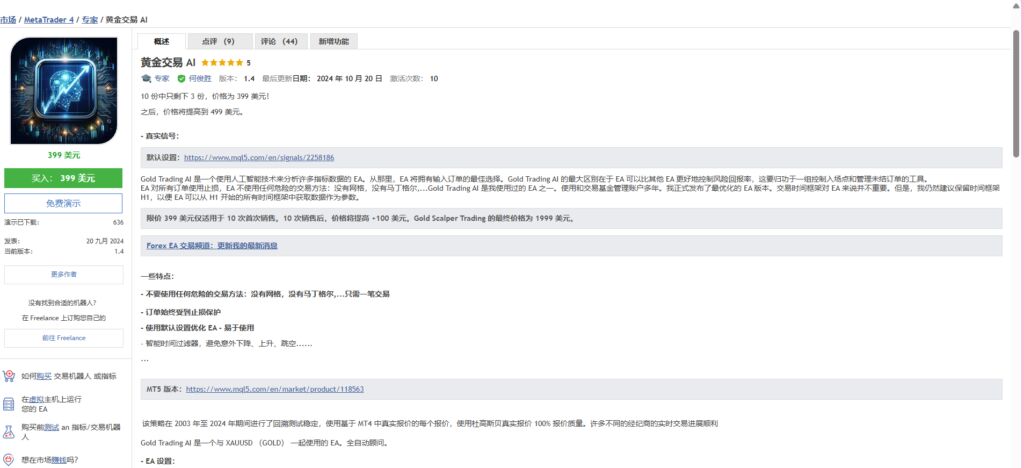Click the 一些特点 heading

[x=157, y=276]
